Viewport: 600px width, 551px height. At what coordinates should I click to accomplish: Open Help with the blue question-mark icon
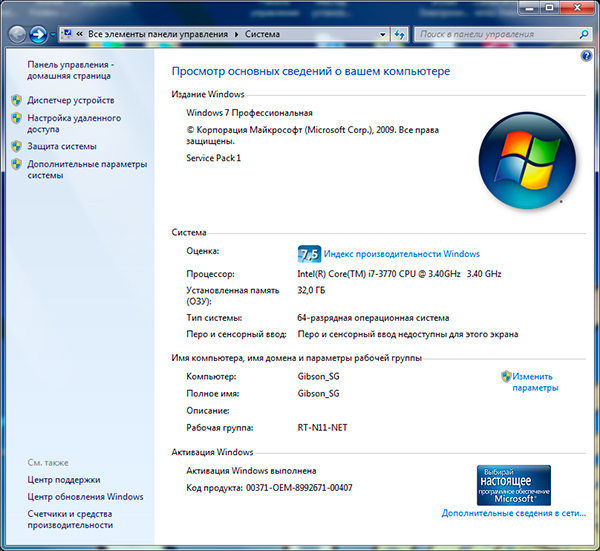click(586, 56)
